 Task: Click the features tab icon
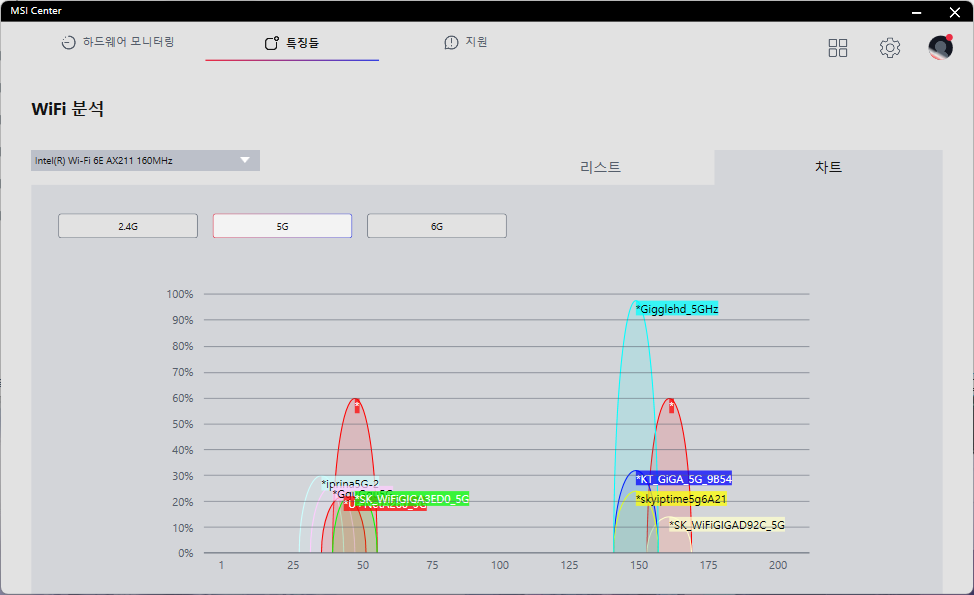click(x=271, y=43)
